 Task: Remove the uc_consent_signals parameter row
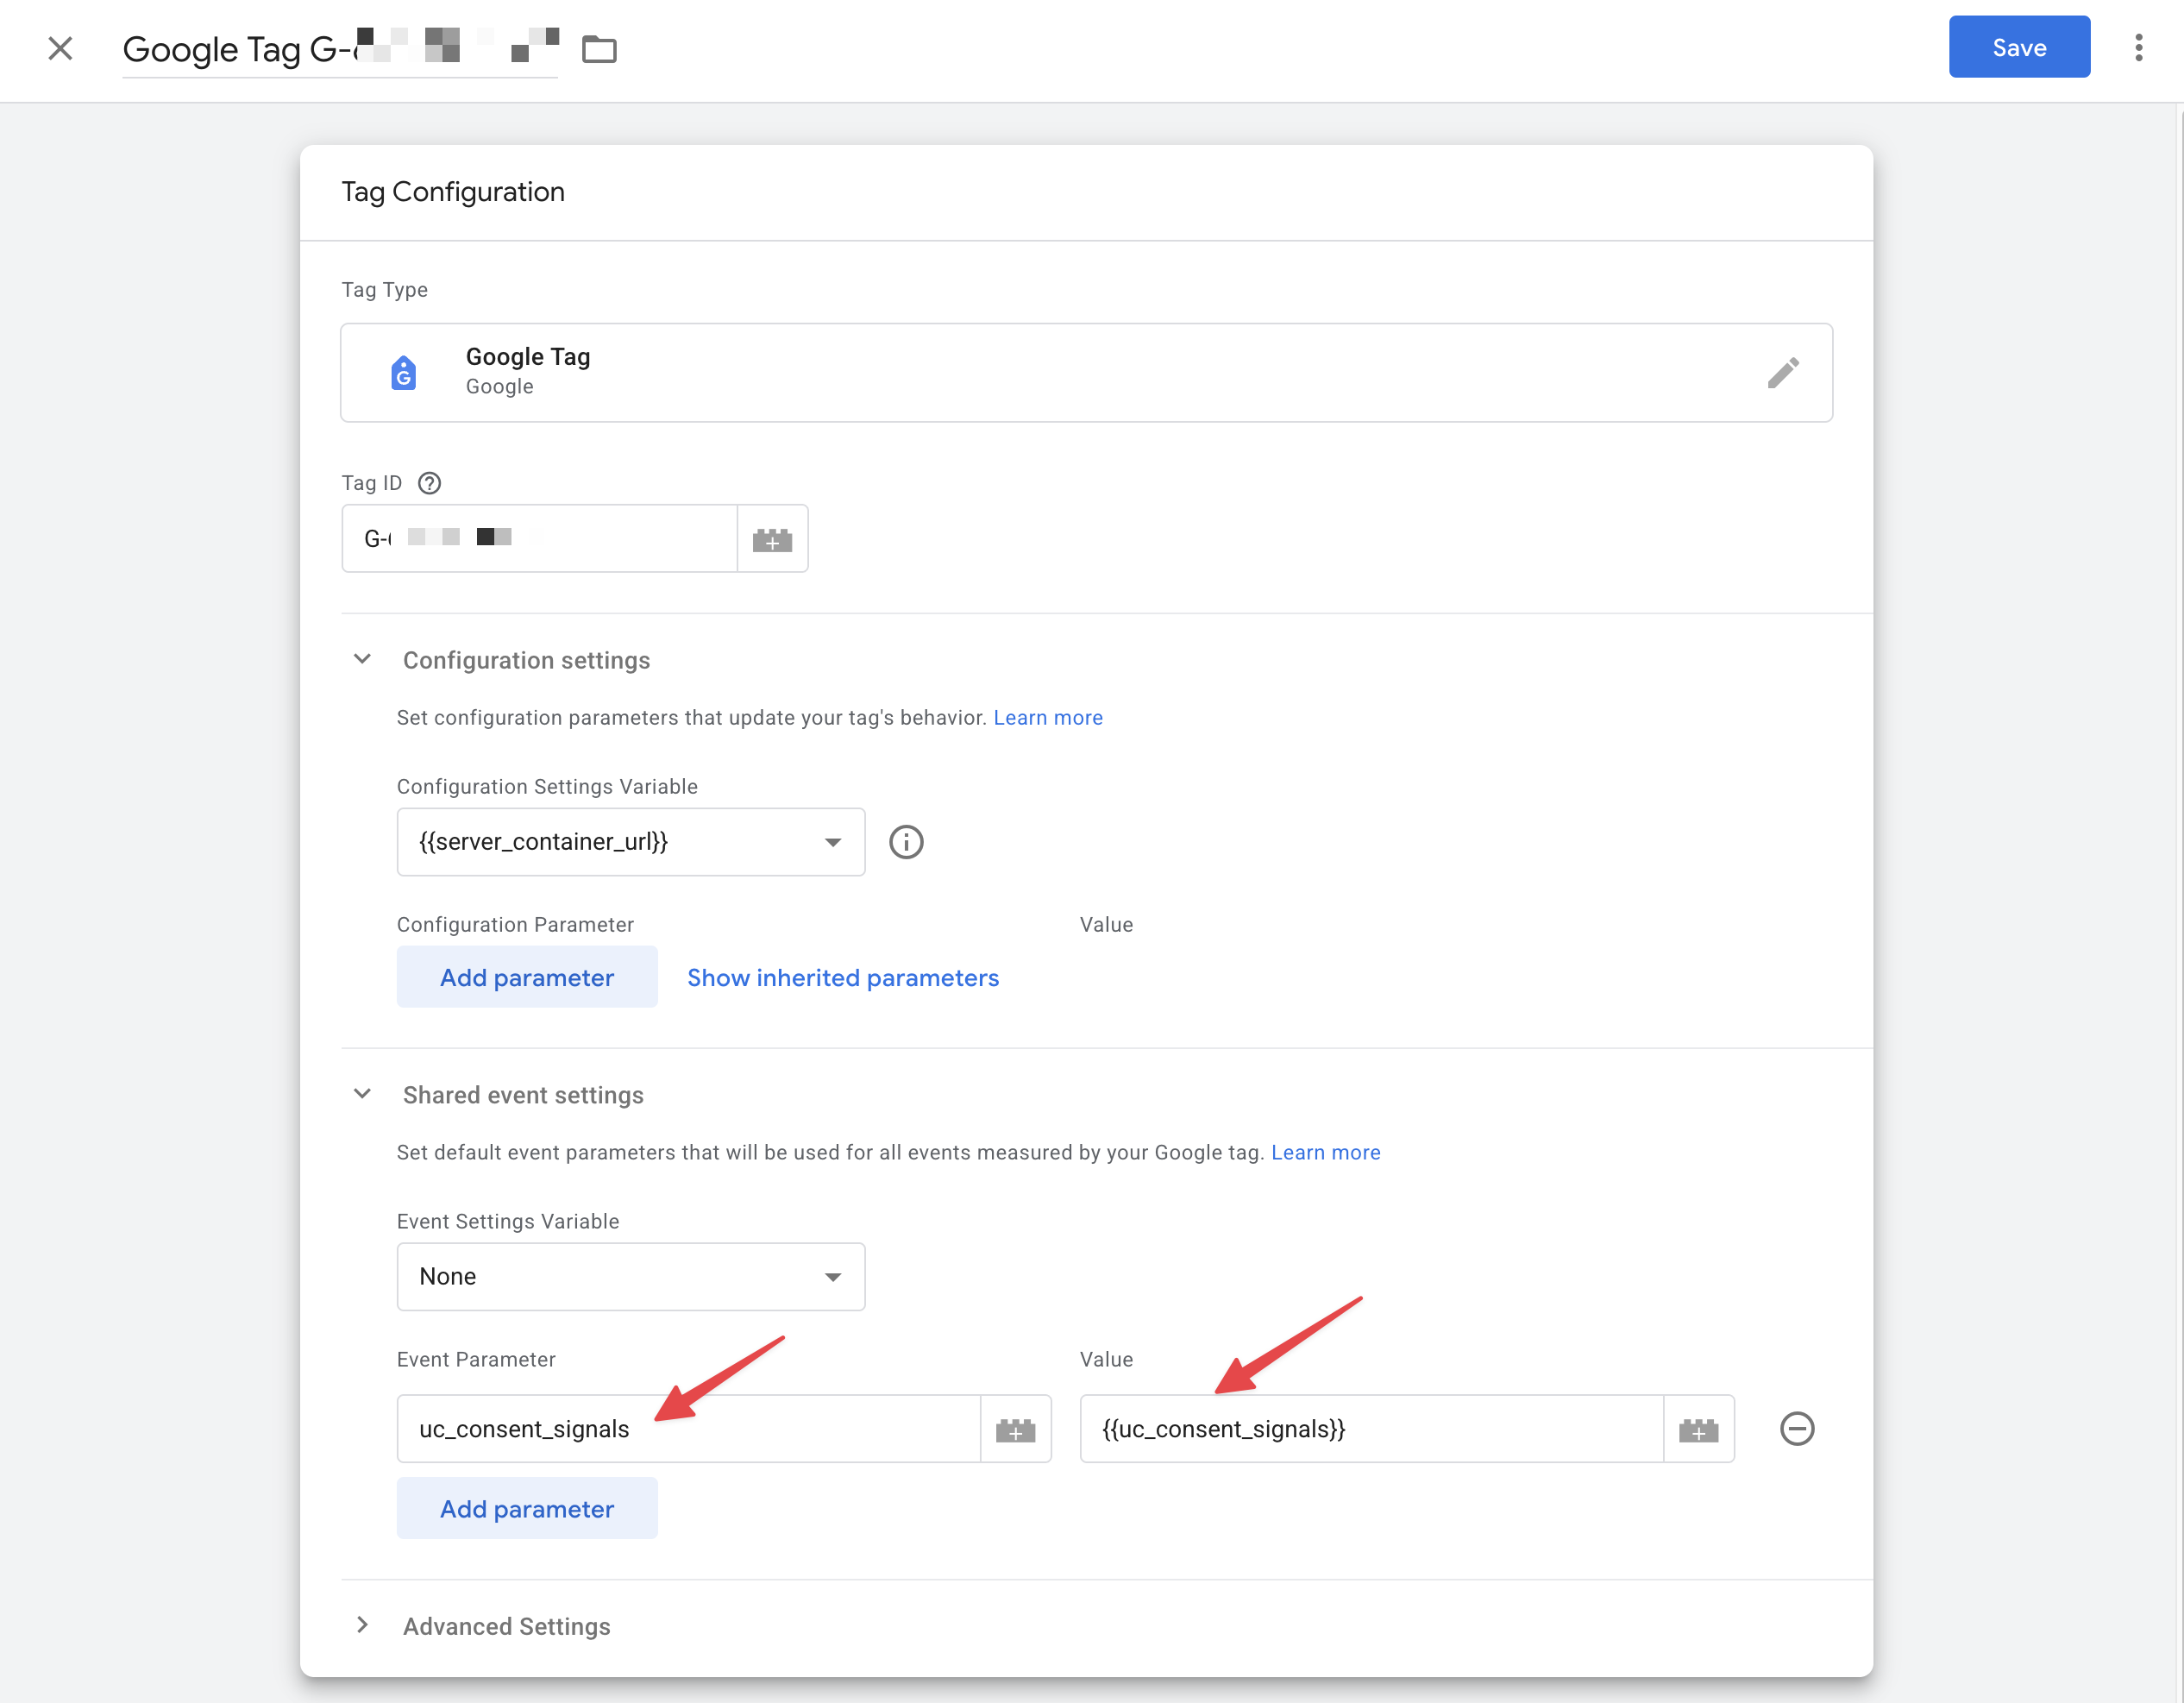point(1797,1428)
